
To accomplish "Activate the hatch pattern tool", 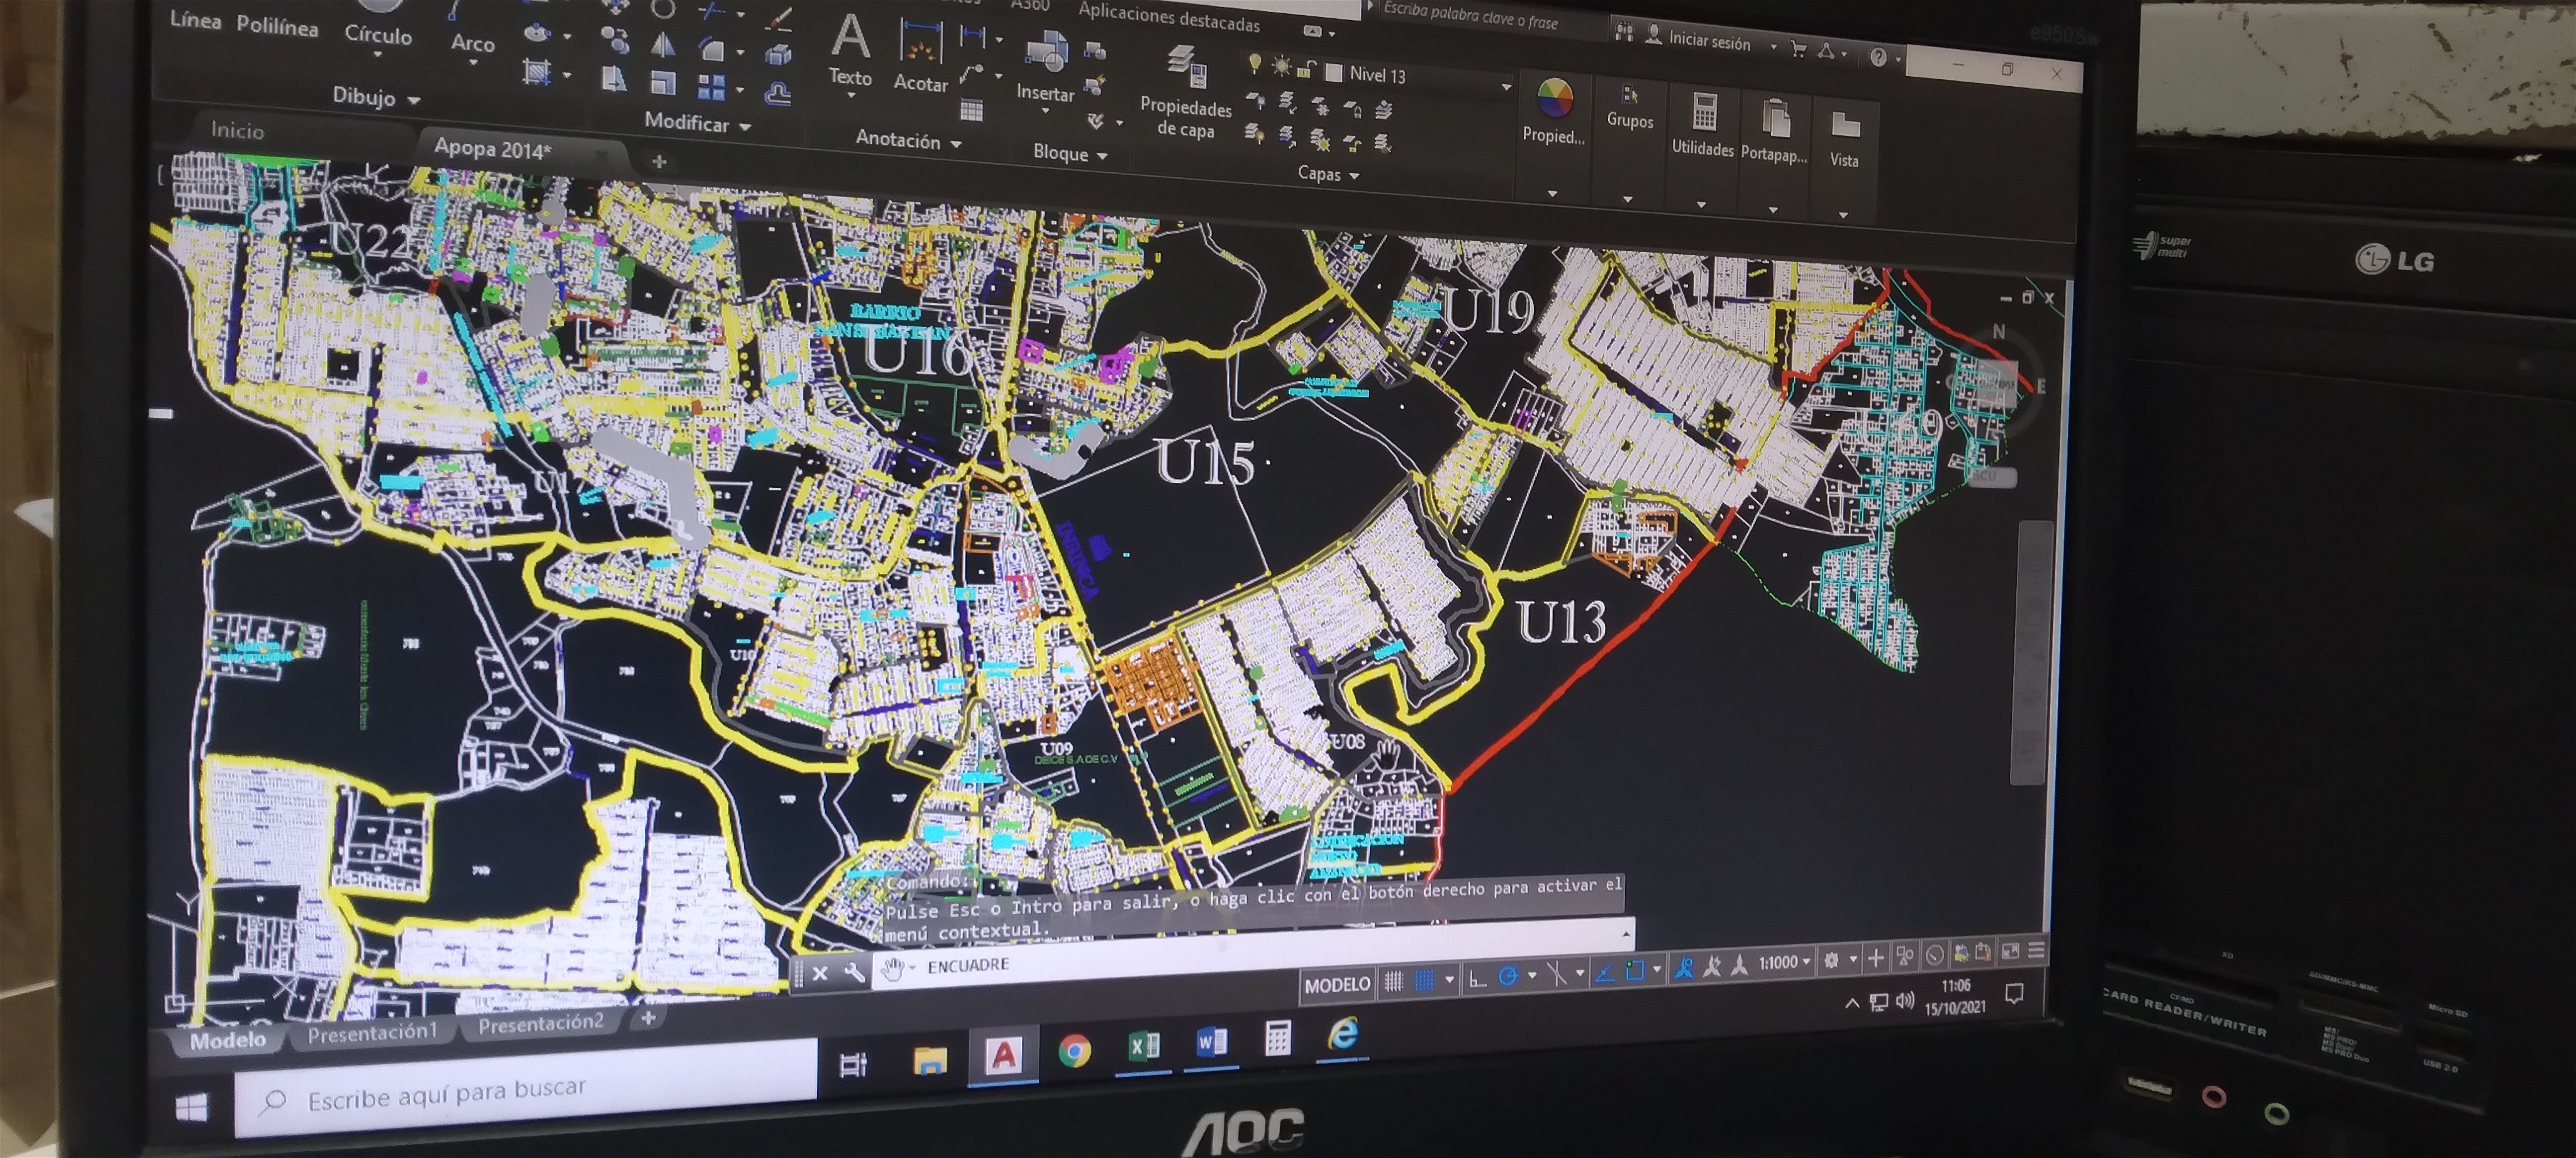I will tap(537, 72).
